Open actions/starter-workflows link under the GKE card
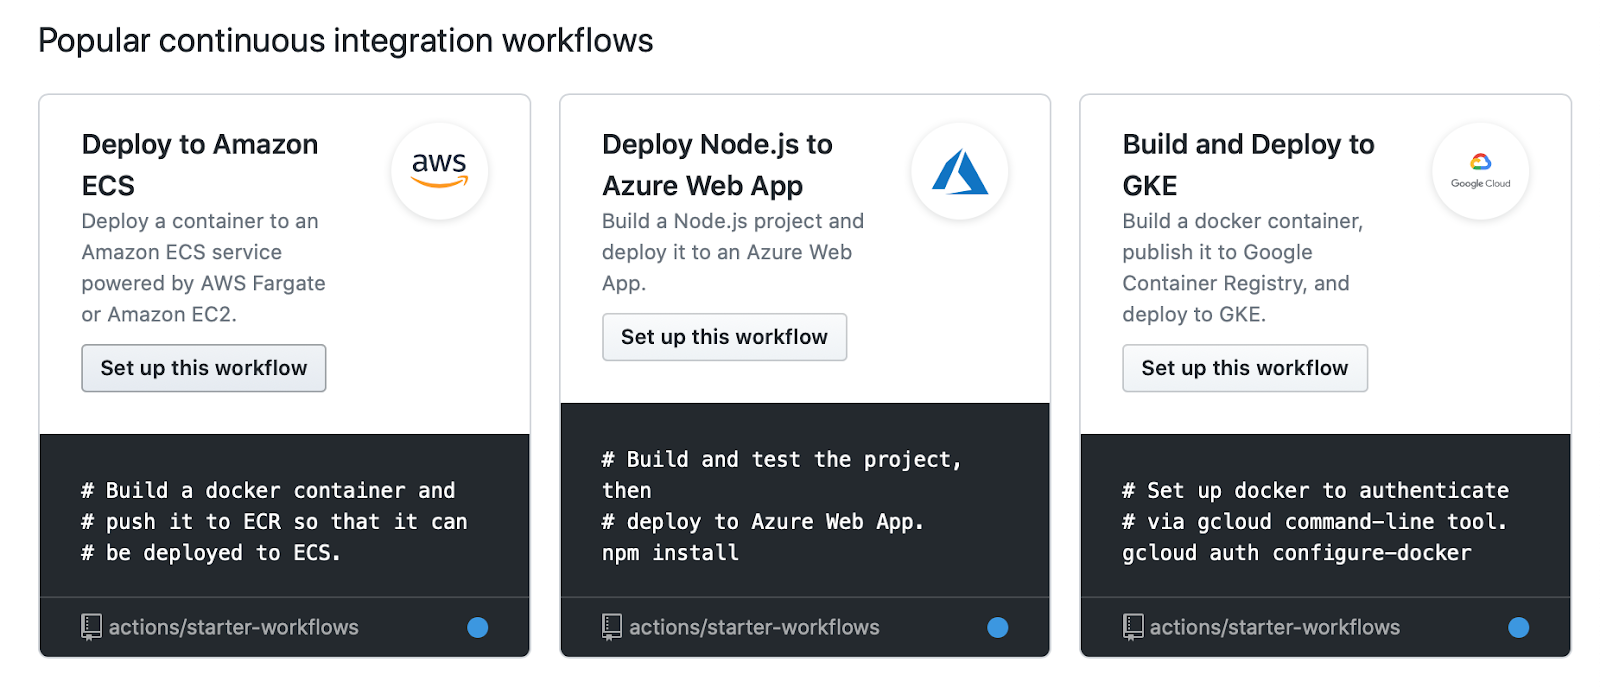The image size is (1600, 688). coord(1275,627)
